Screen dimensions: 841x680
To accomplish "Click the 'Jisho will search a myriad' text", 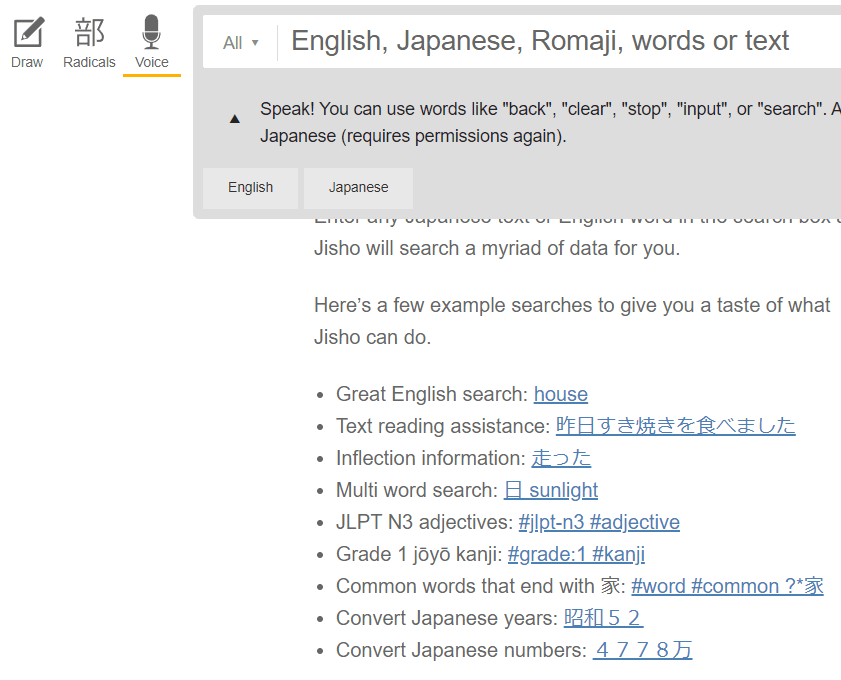I will (497, 248).
